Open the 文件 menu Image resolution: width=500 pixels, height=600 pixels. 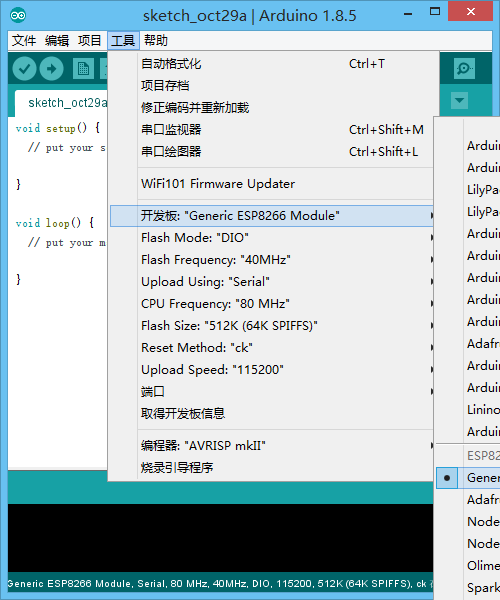pyautogui.click(x=24, y=40)
